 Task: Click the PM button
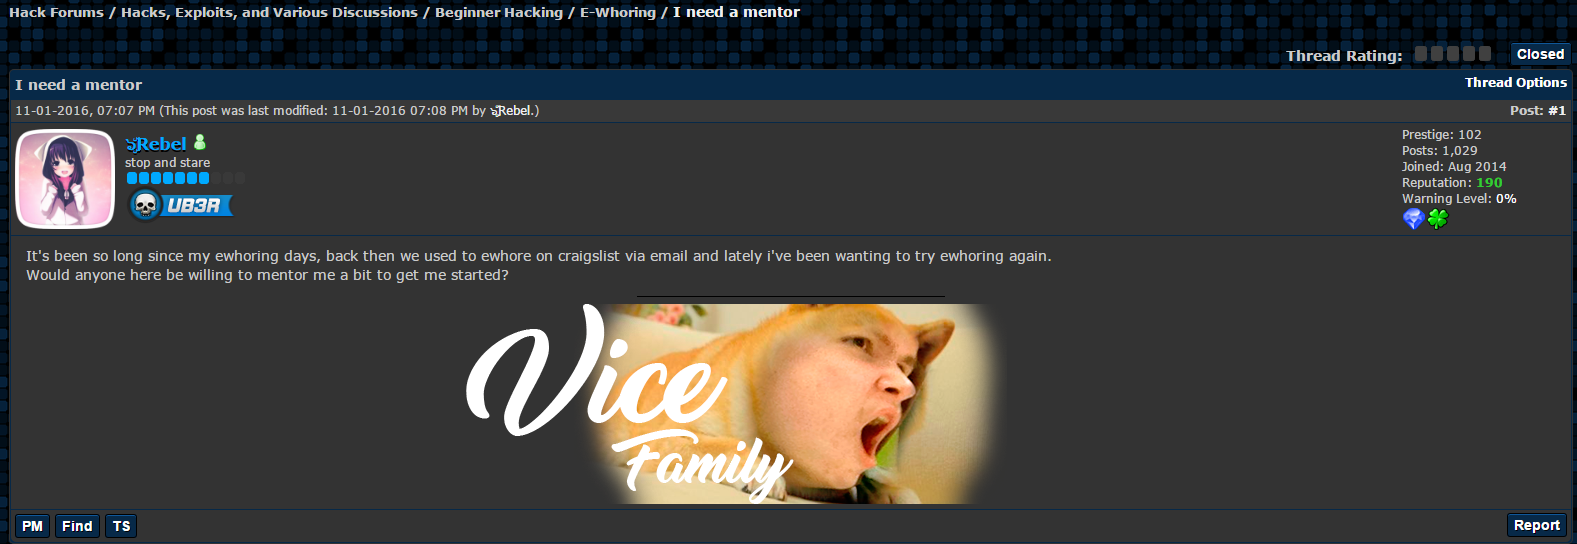tap(33, 526)
